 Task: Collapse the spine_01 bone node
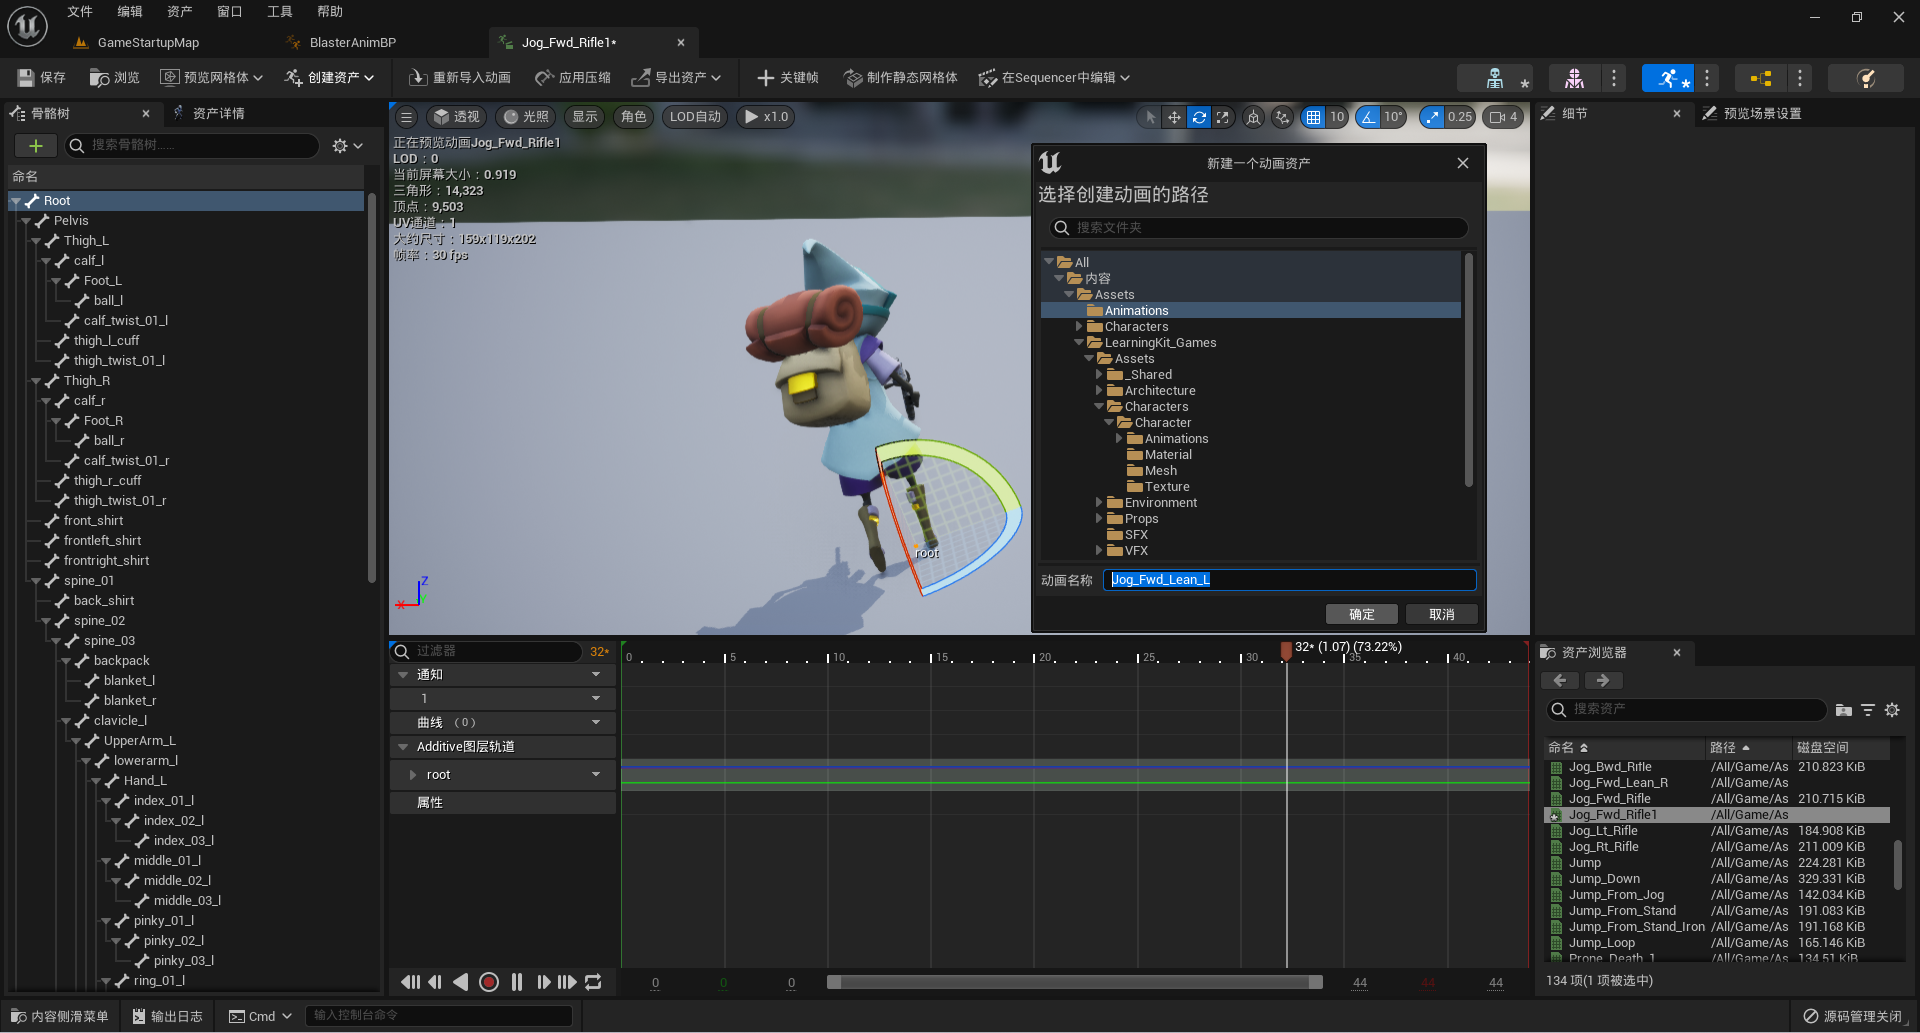37,581
